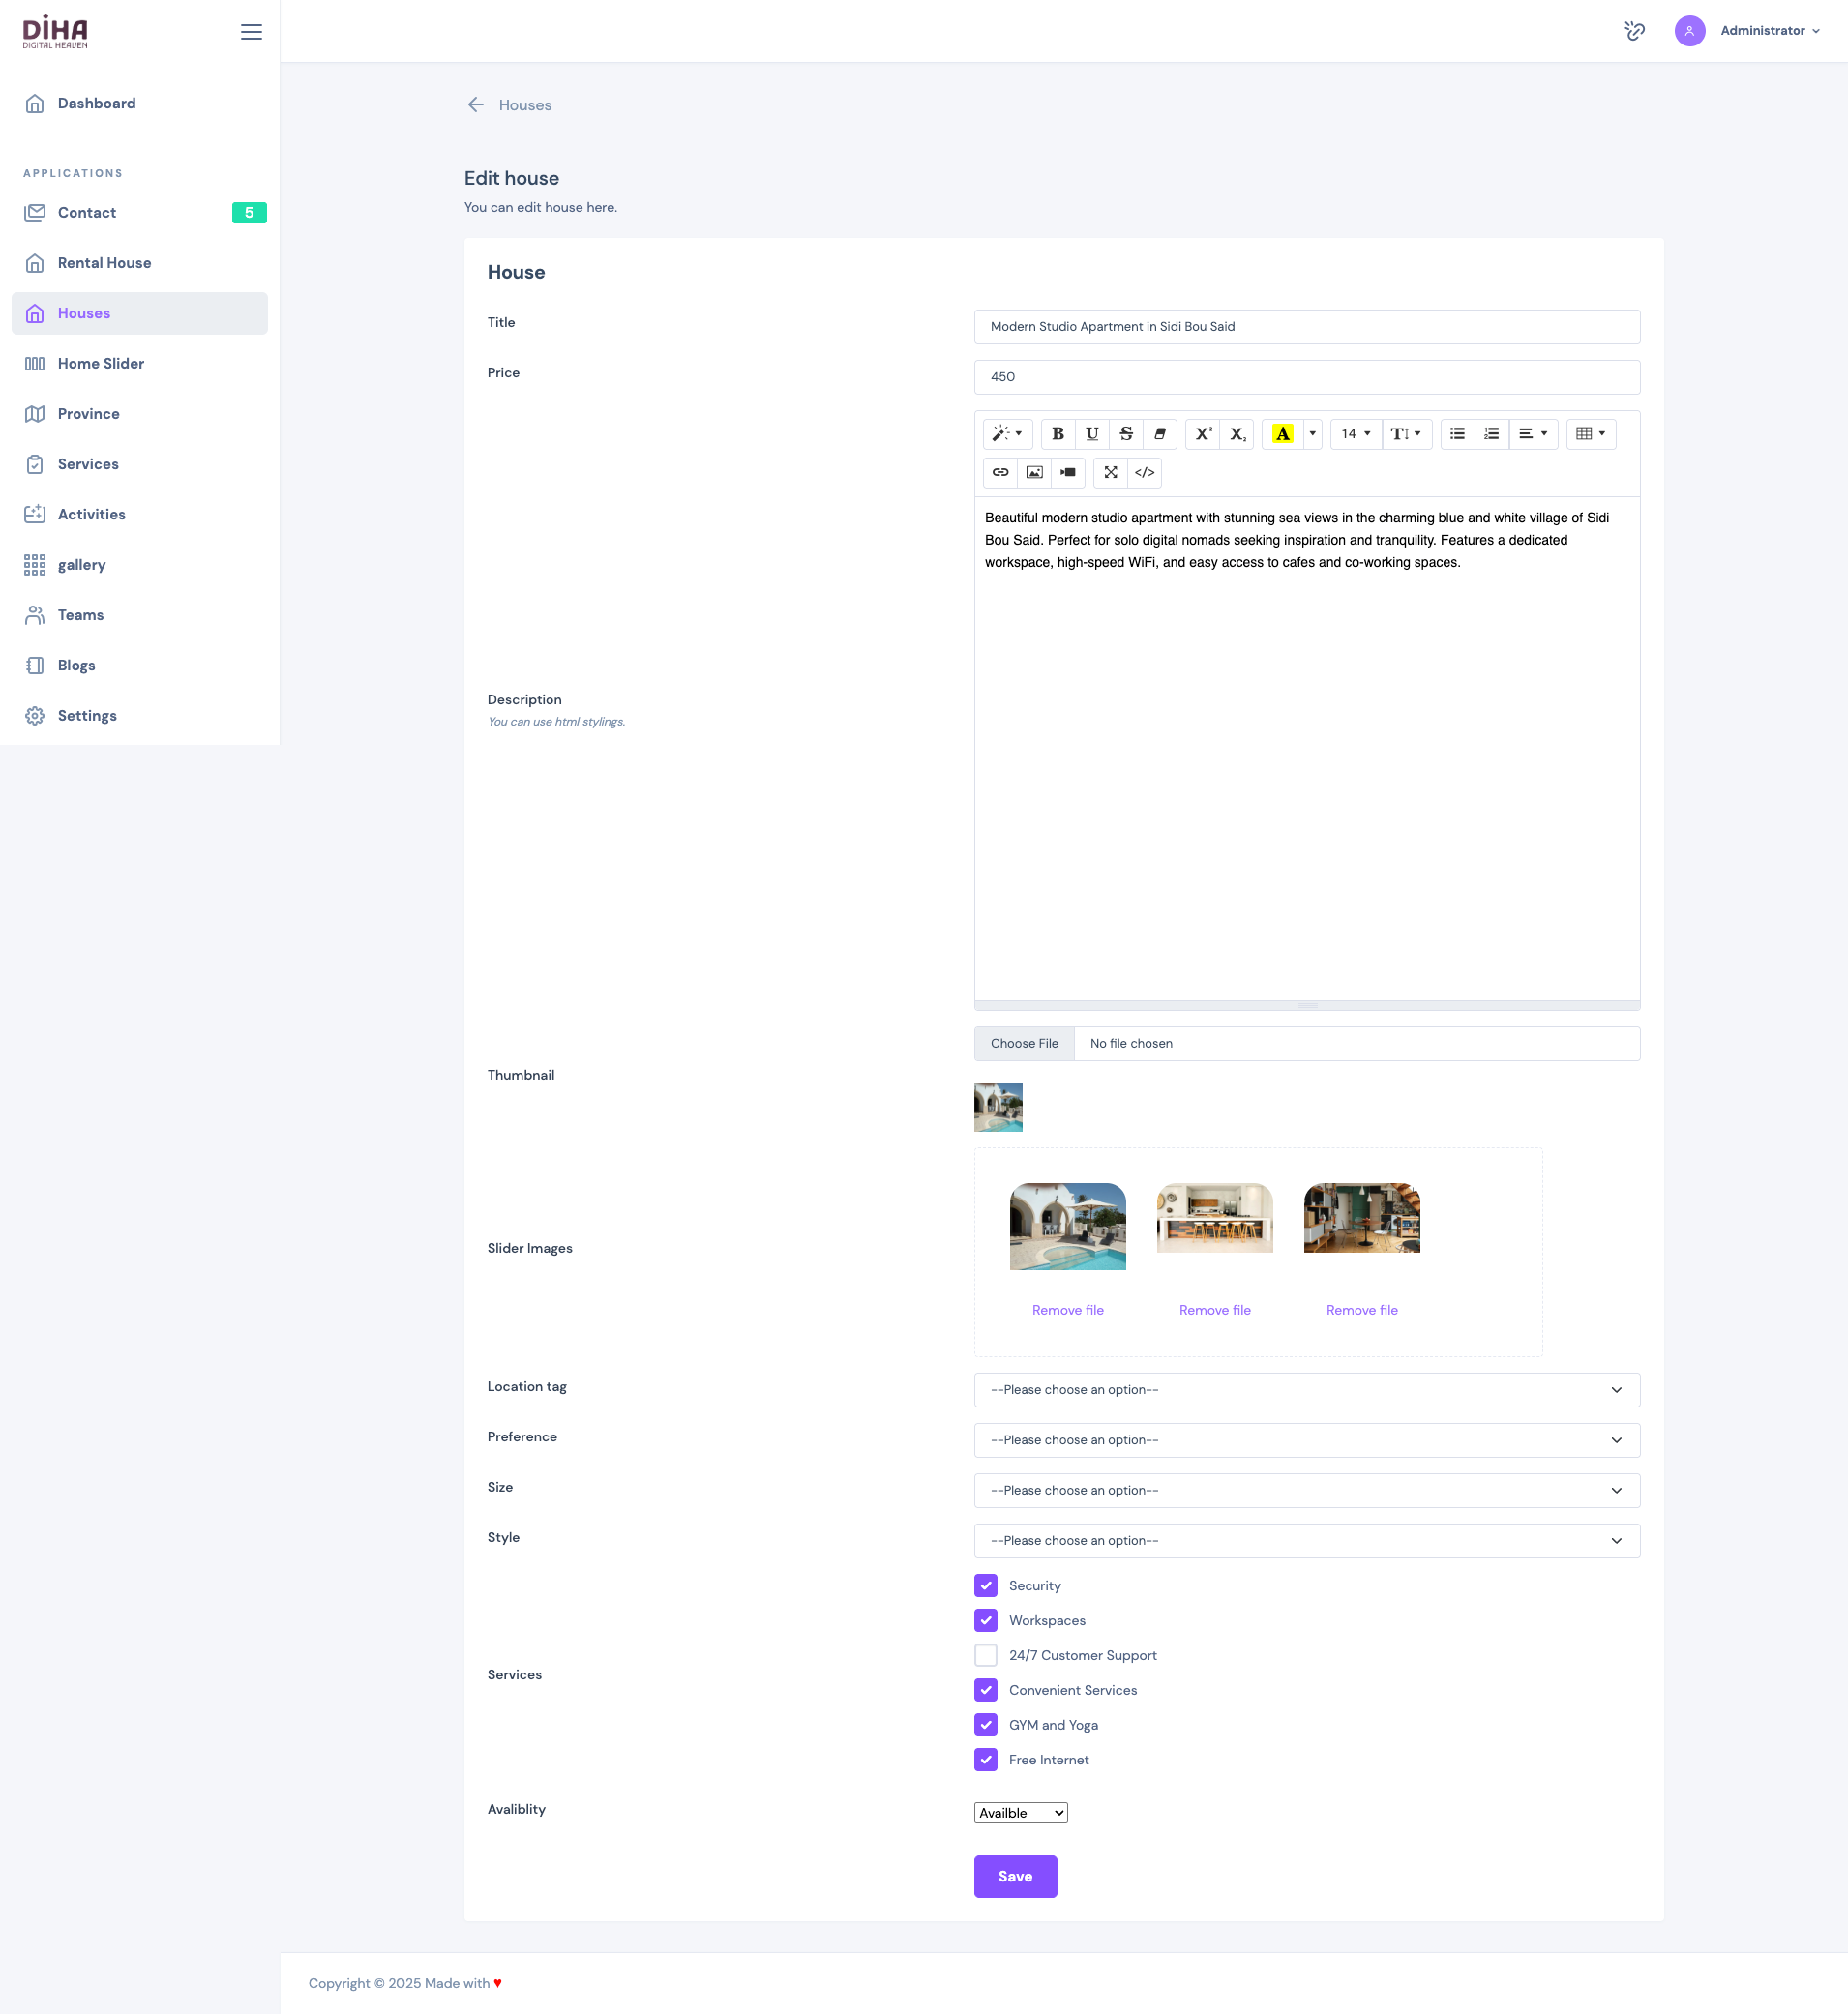Click Choose File for thumbnail
The width and height of the screenshot is (1848, 2014).
click(x=1024, y=1043)
